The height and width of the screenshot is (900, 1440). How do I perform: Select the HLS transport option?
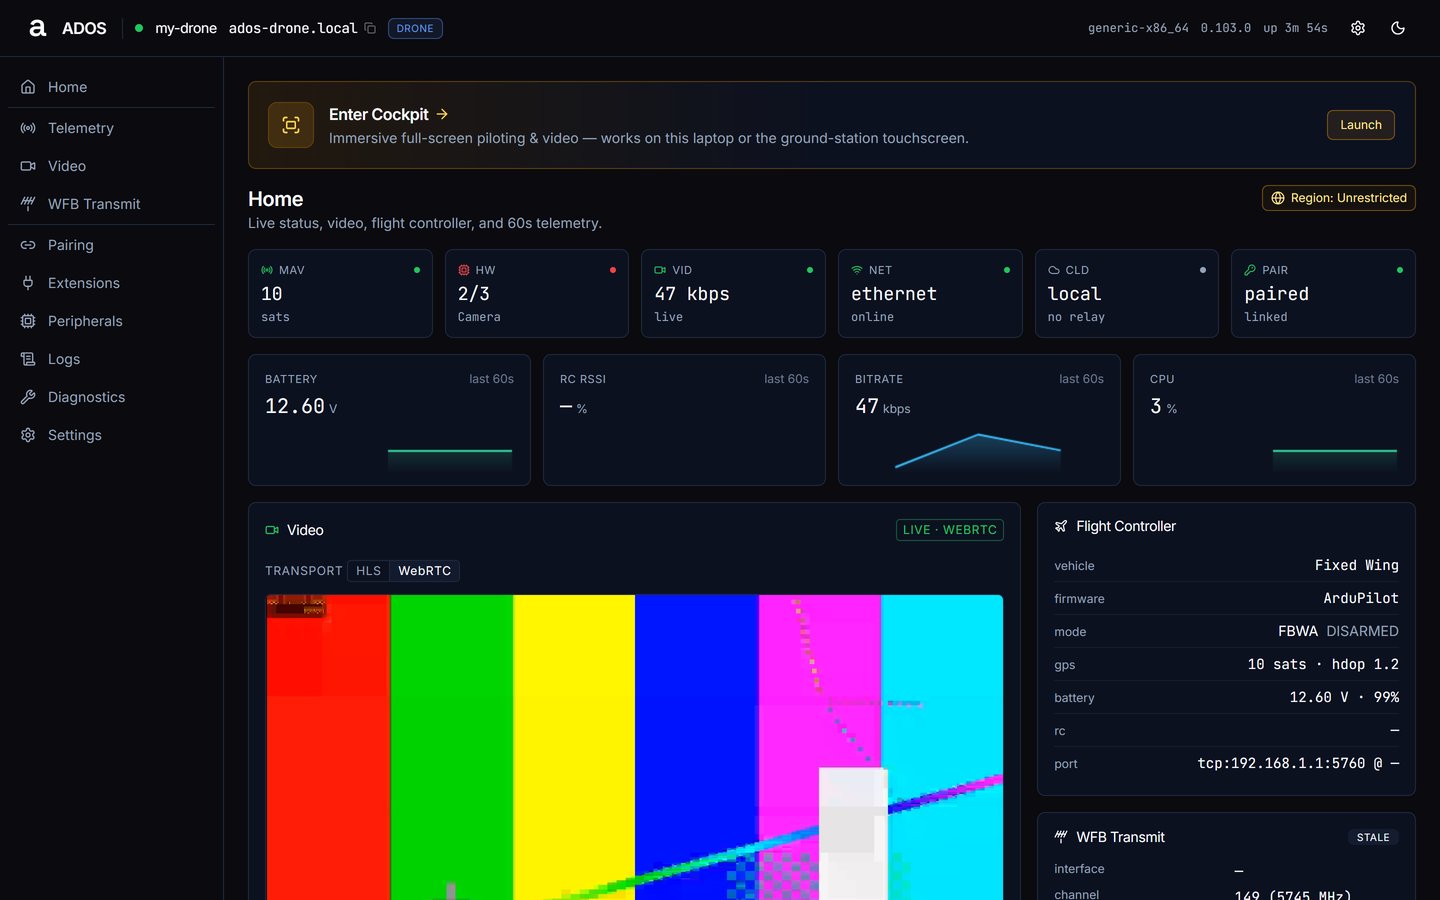pyautogui.click(x=368, y=571)
